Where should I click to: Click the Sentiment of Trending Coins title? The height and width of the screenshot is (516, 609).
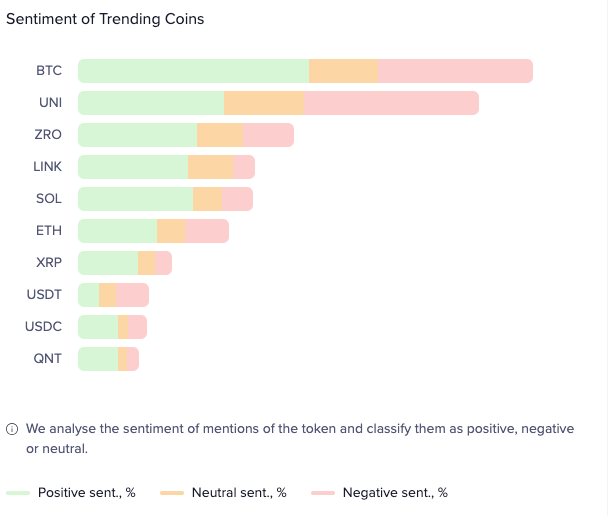(105, 20)
